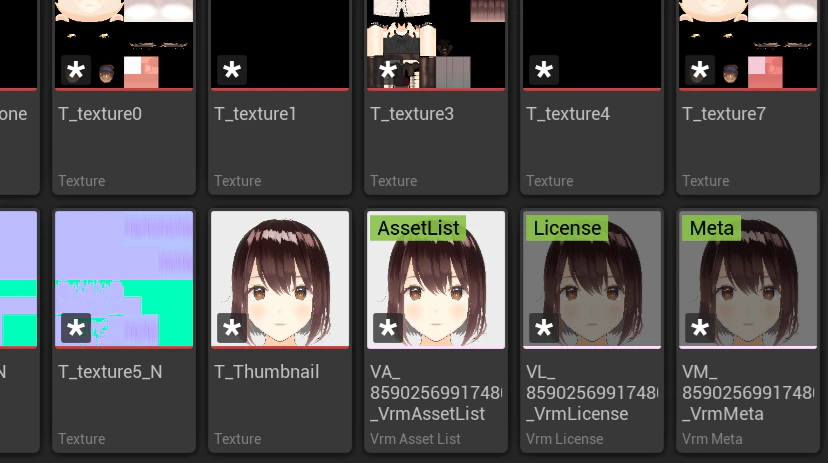Viewport: 828px width, 463px height.
Task: Click the unsaved asterisk icon on VrmAssetList
Action: [388, 328]
